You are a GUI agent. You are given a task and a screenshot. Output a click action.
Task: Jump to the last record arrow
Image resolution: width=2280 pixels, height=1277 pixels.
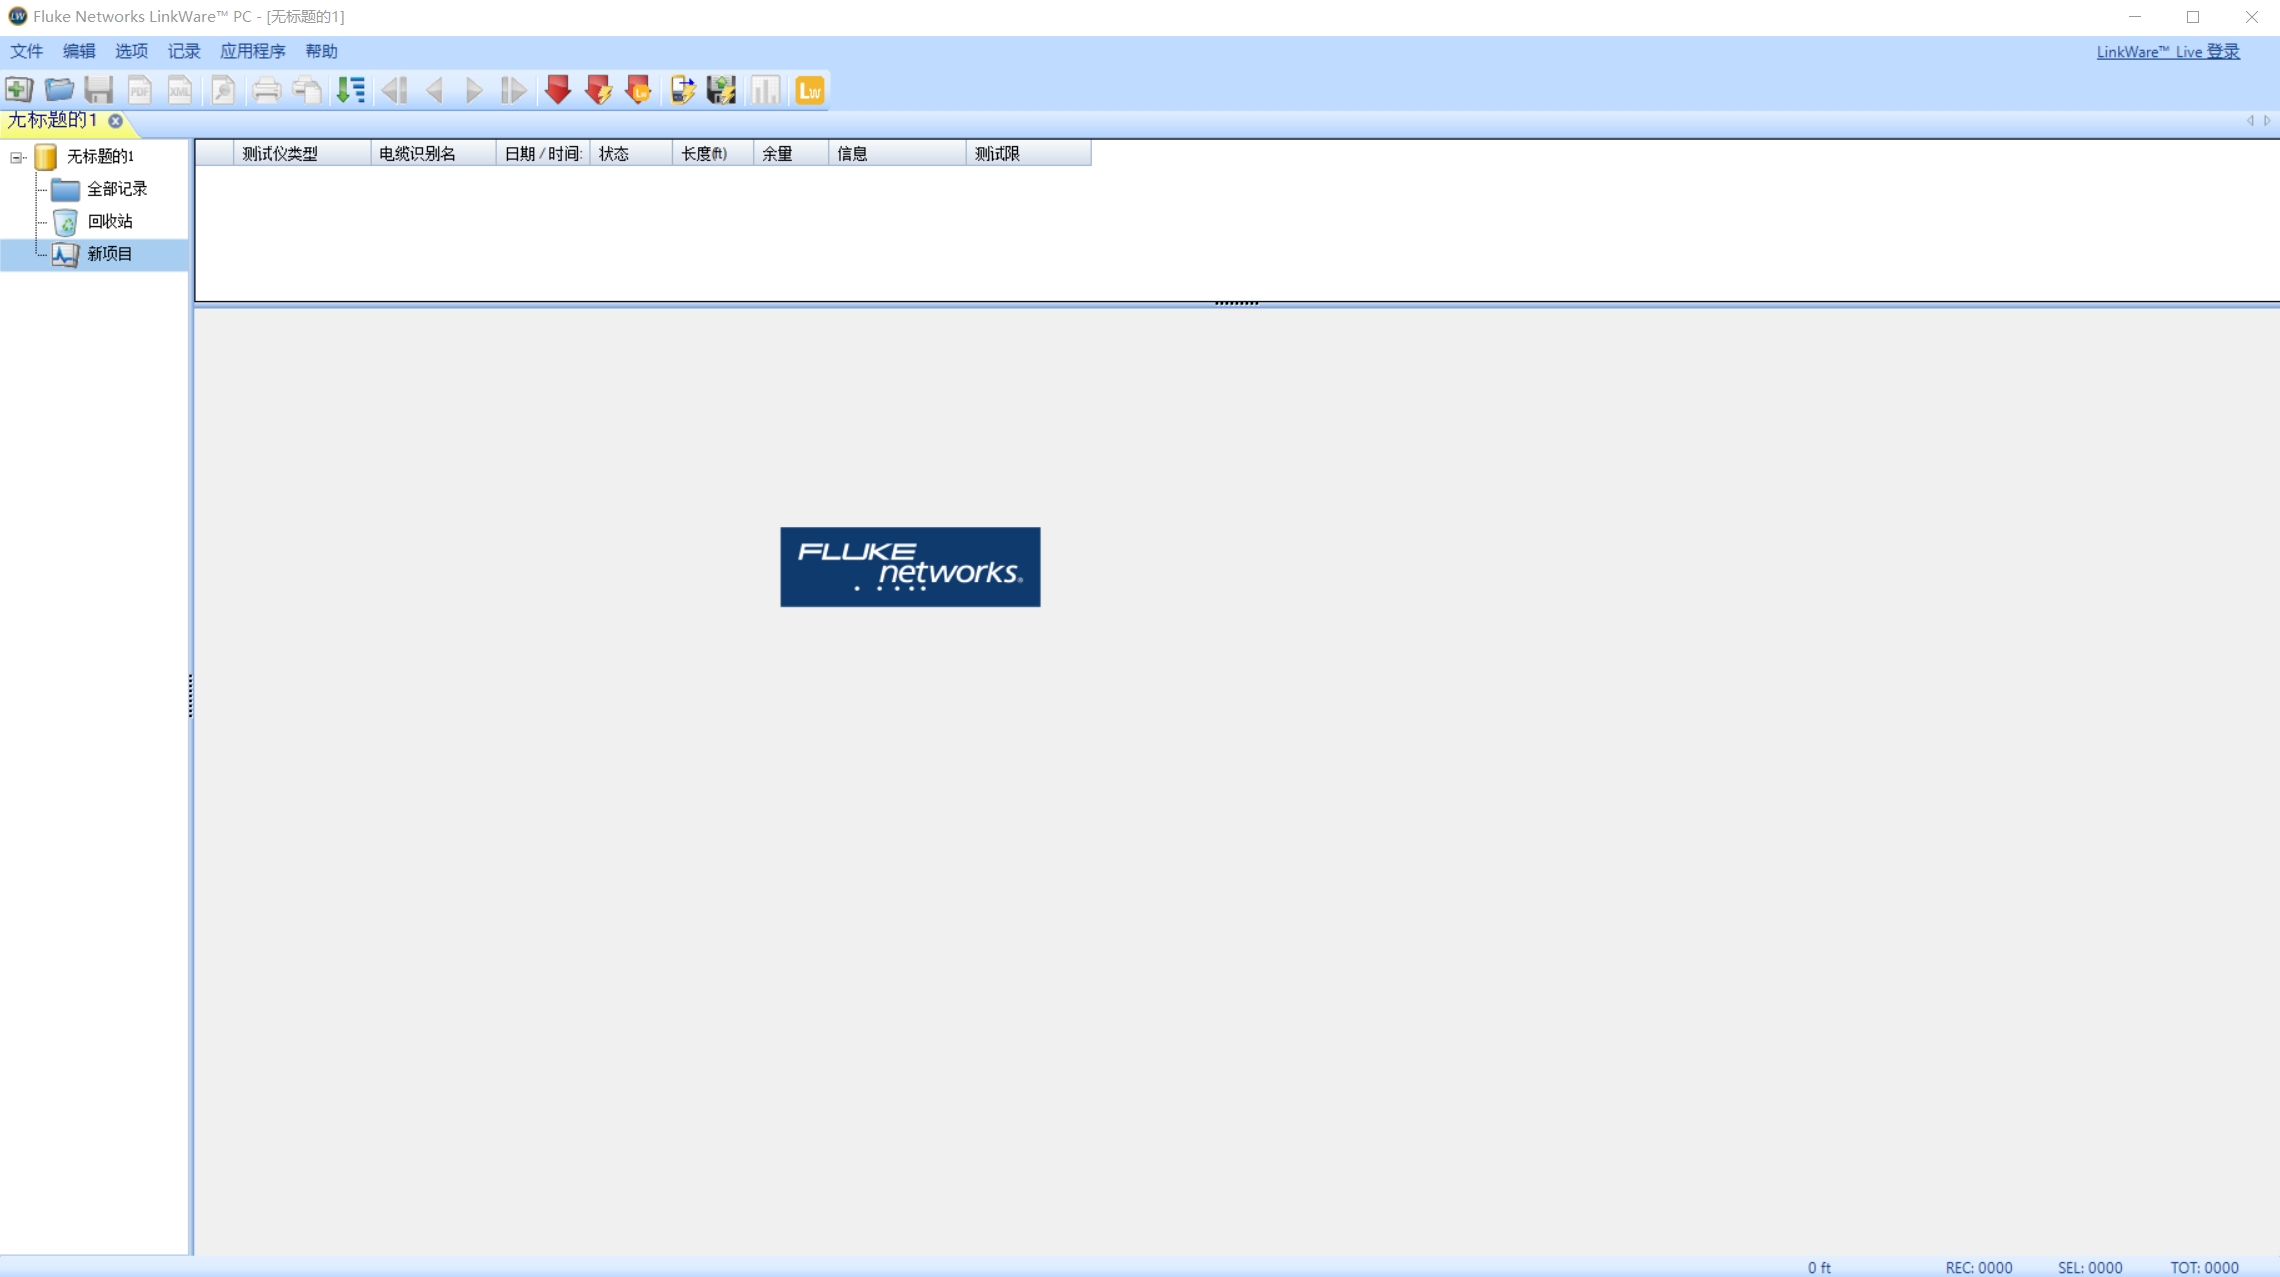pos(514,90)
